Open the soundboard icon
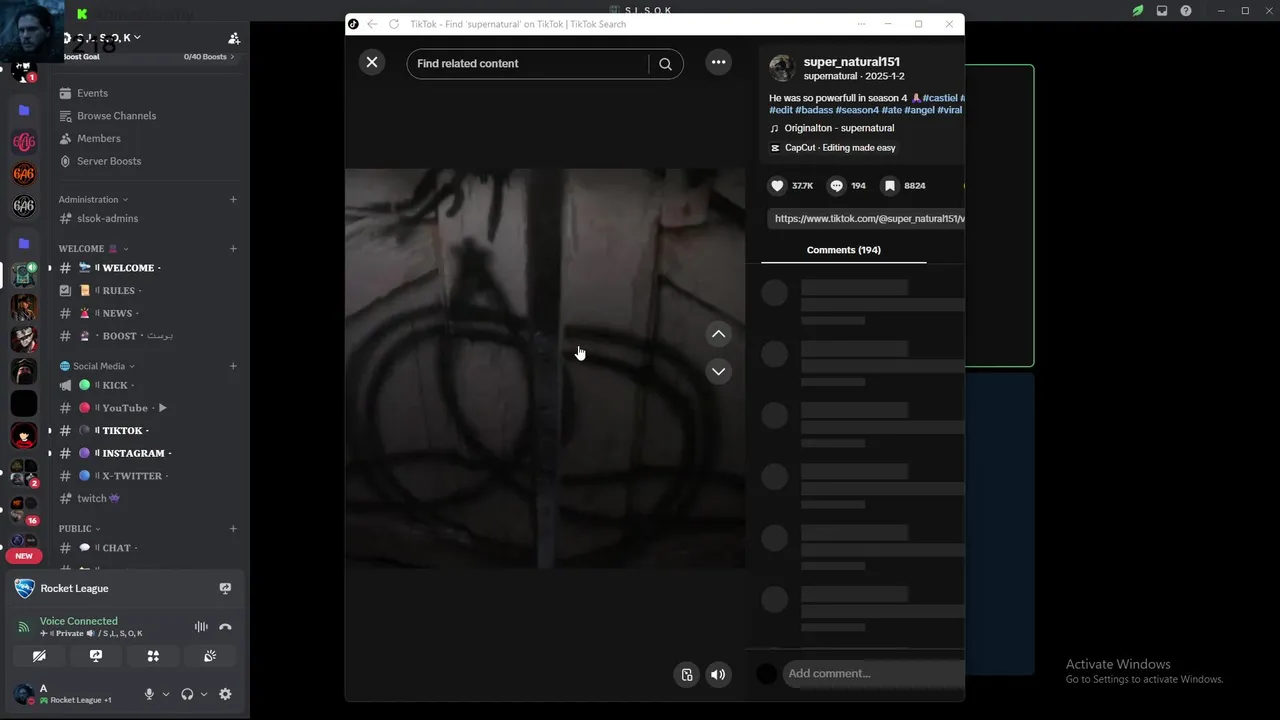 point(210,656)
